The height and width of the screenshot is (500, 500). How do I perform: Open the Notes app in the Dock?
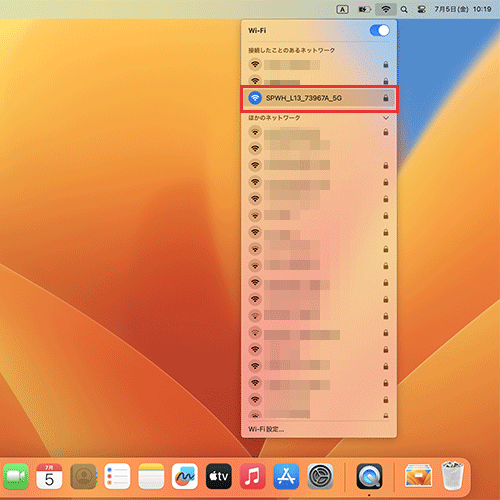click(151, 476)
